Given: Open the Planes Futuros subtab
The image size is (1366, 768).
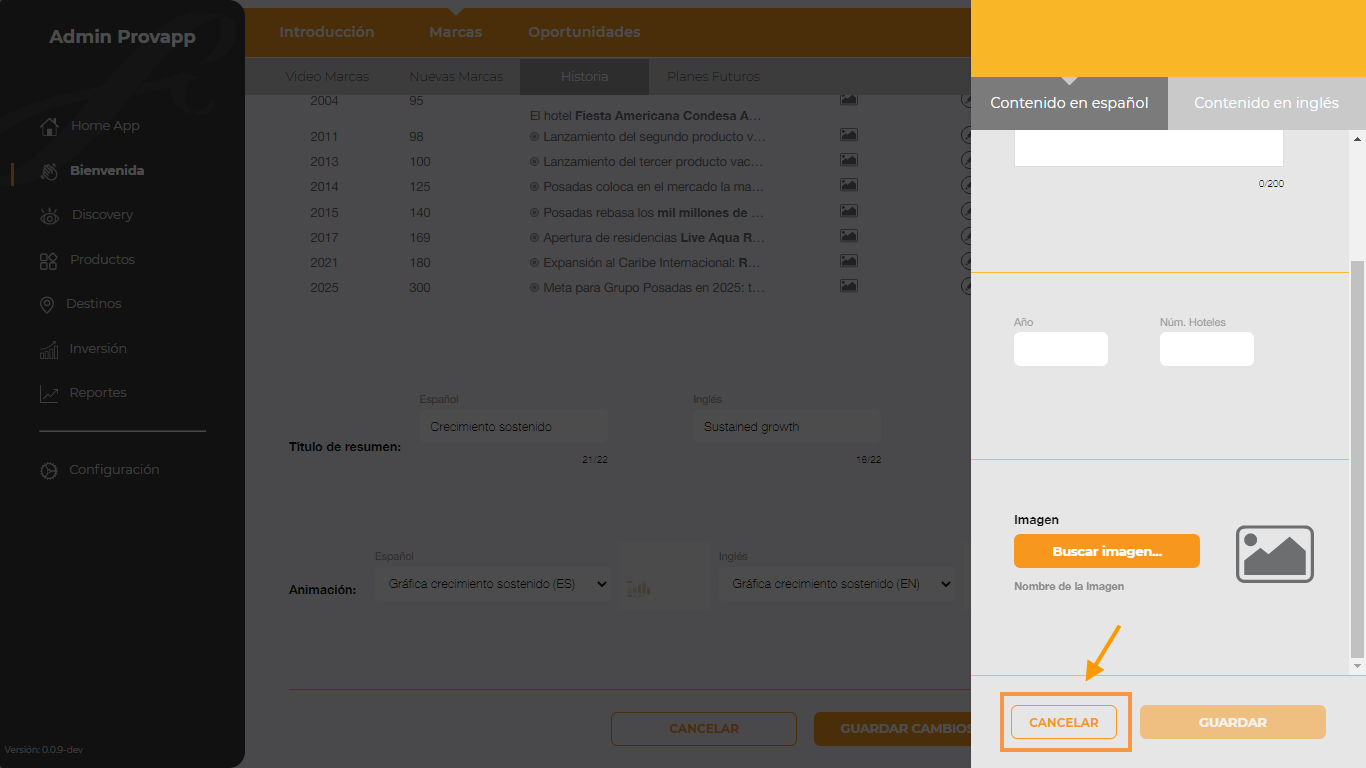Looking at the screenshot, I should click(713, 77).
